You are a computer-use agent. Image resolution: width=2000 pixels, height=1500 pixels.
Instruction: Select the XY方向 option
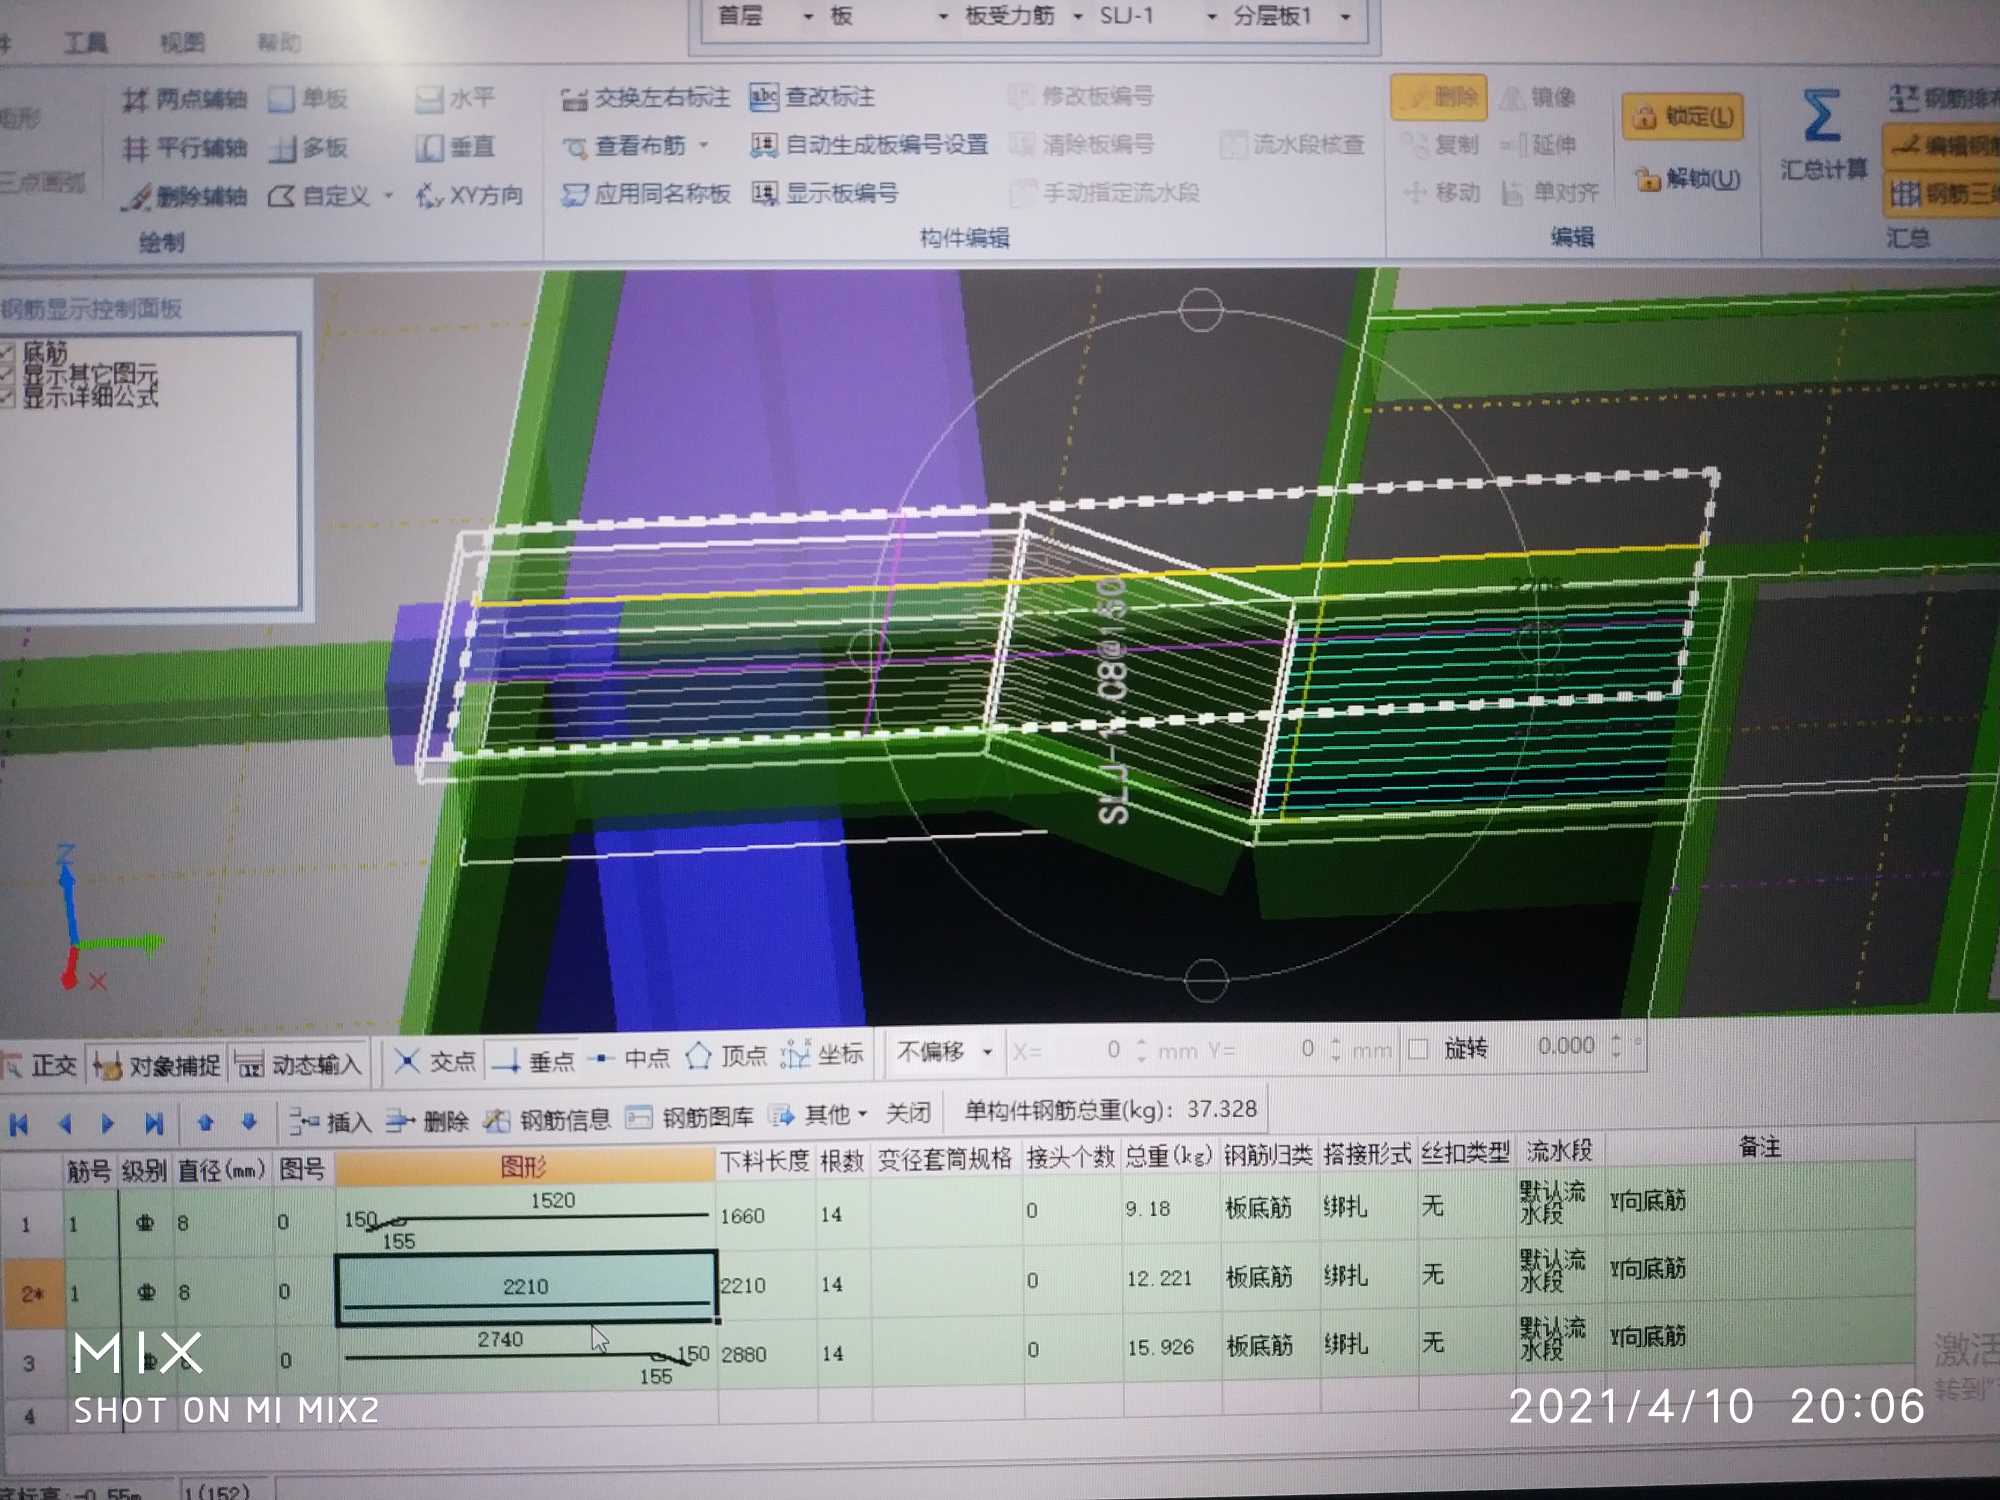(x=470, y=195)
